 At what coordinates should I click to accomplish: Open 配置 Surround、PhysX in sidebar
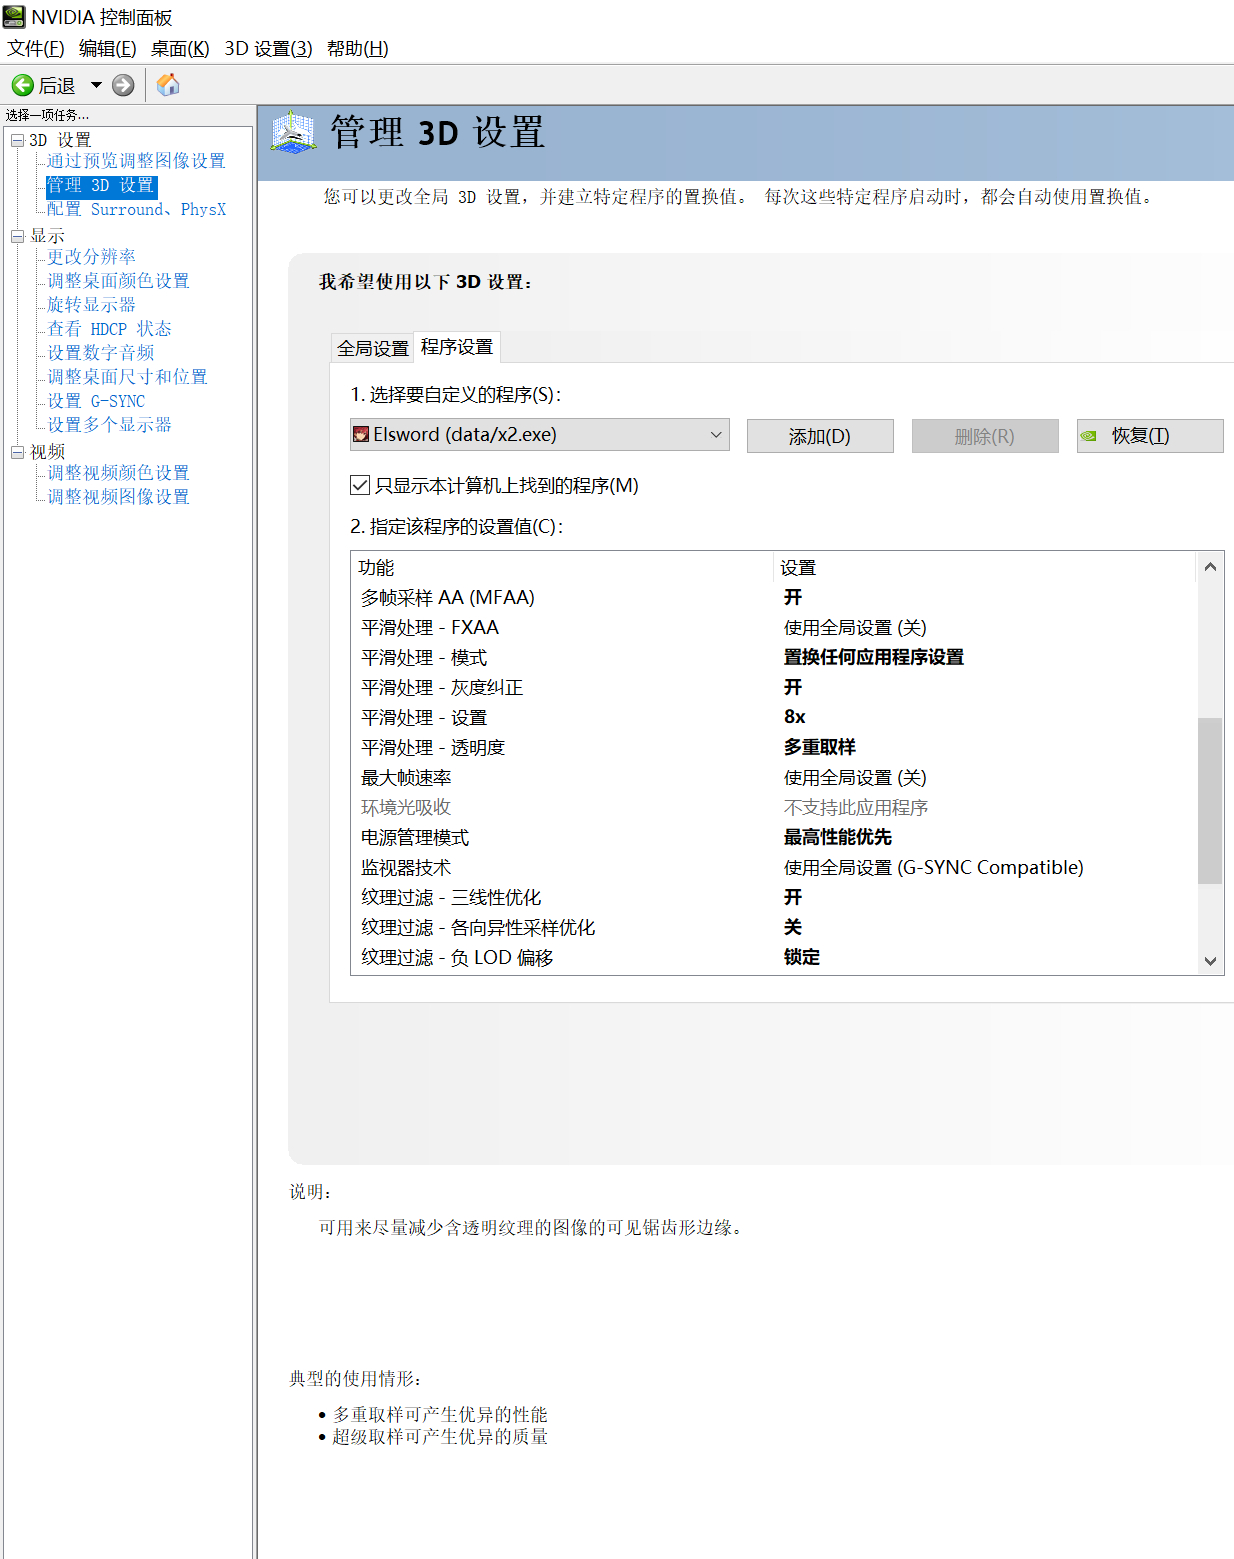pyautogui.click(x=137, y=209)
